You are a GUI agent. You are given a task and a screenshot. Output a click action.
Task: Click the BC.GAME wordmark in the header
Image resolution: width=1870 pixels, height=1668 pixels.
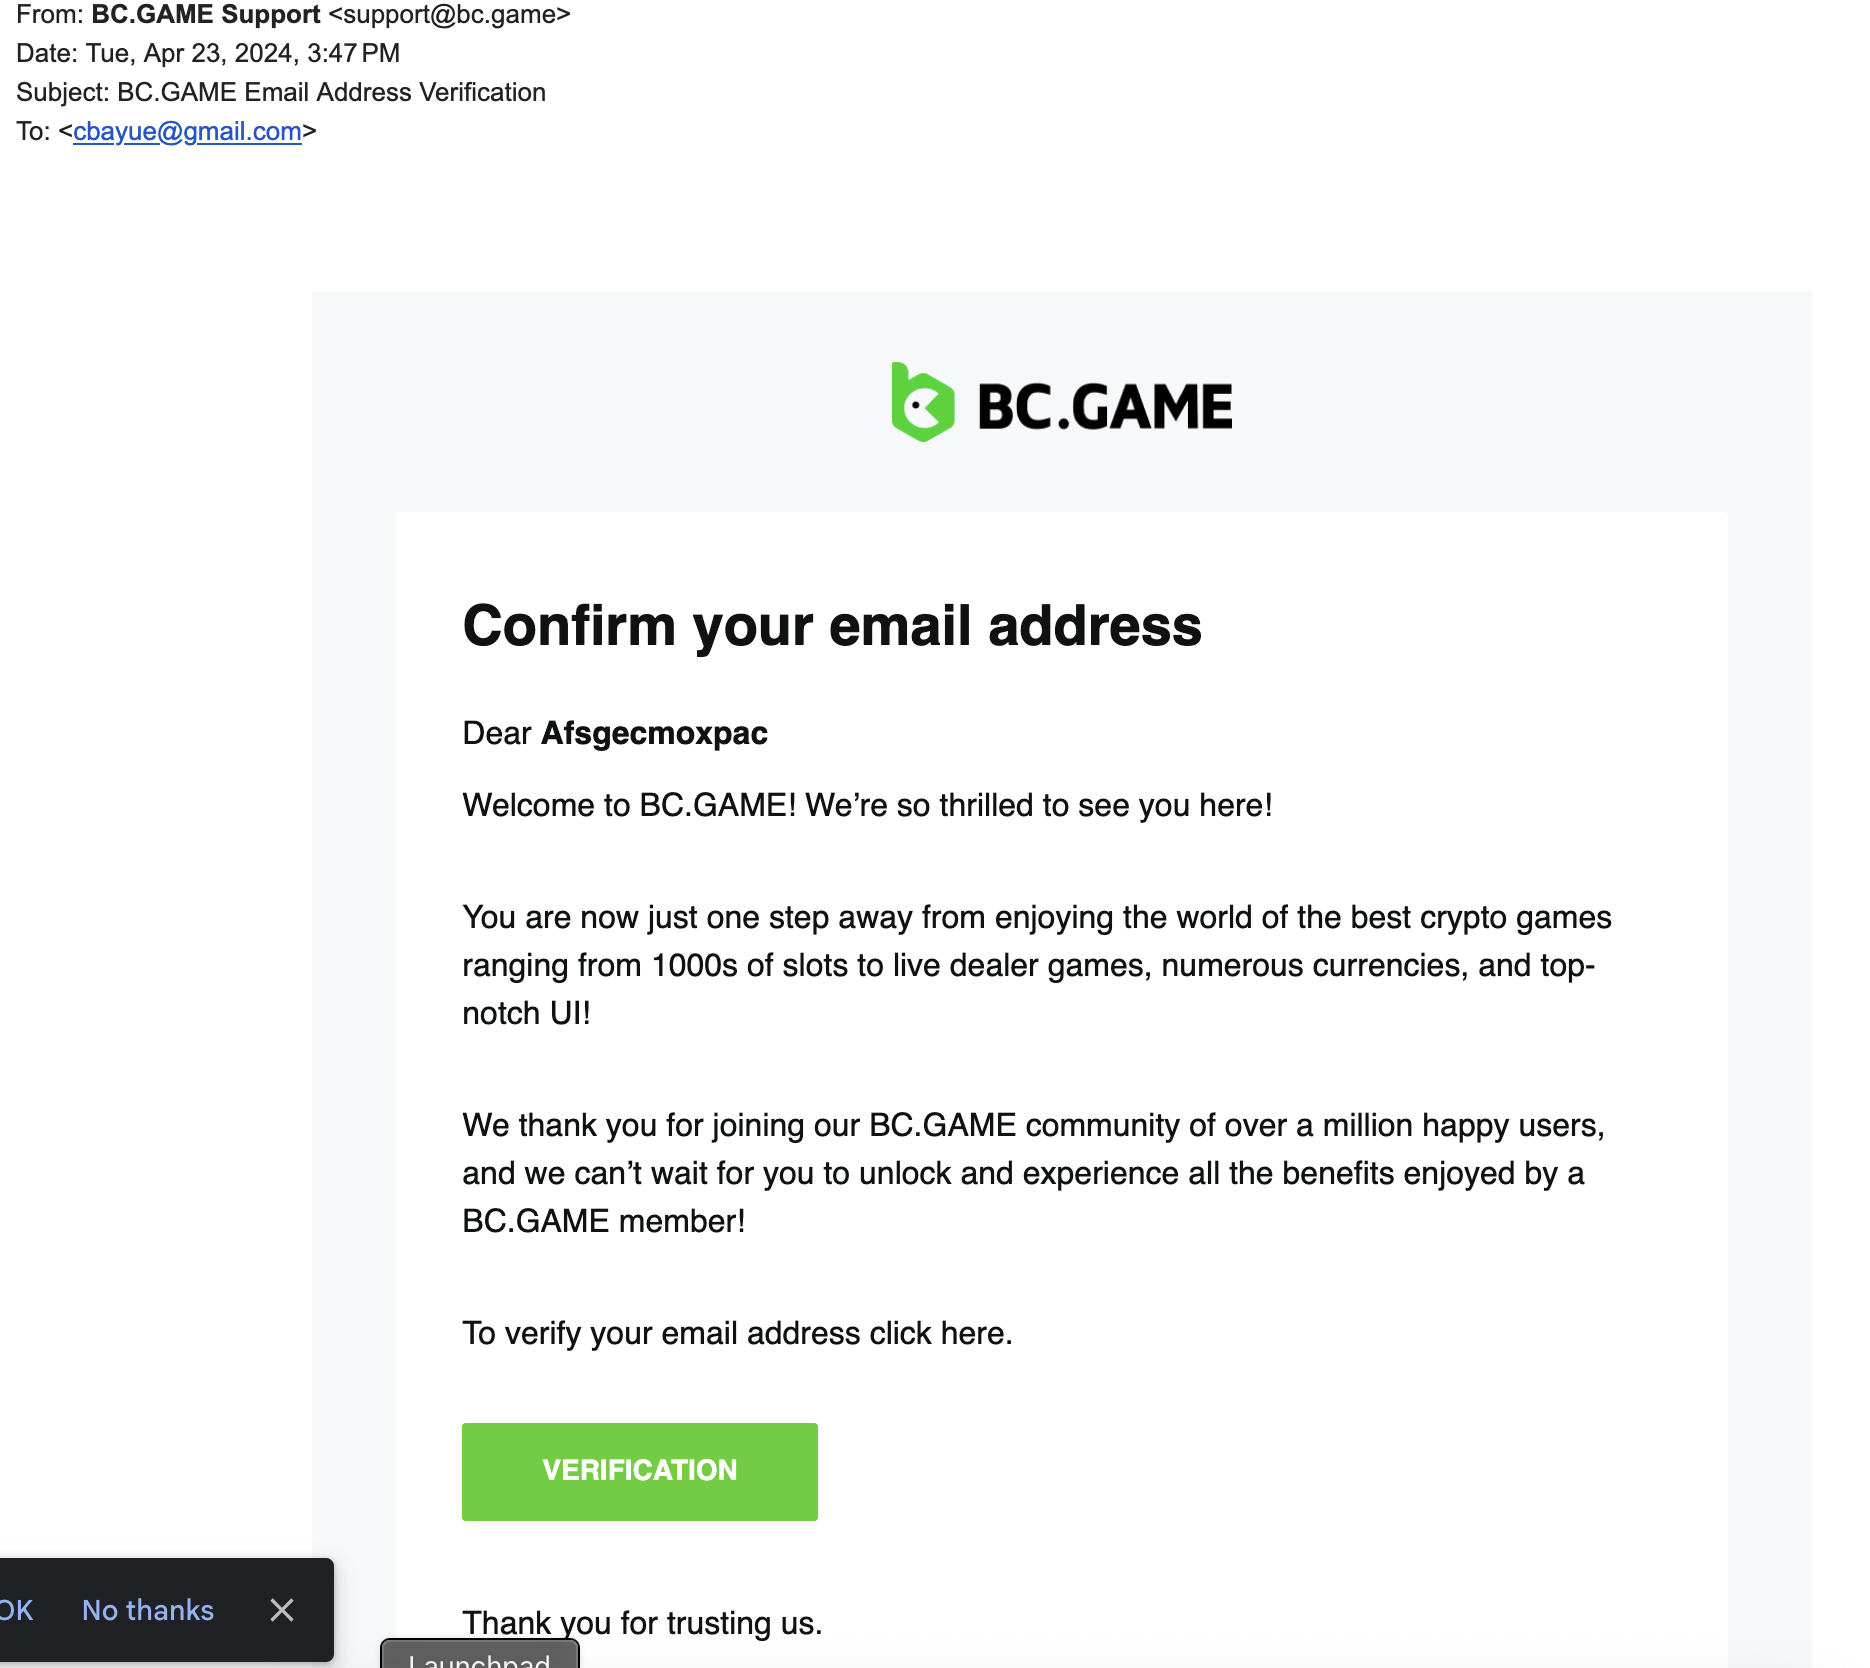(x=1105, y=407)
